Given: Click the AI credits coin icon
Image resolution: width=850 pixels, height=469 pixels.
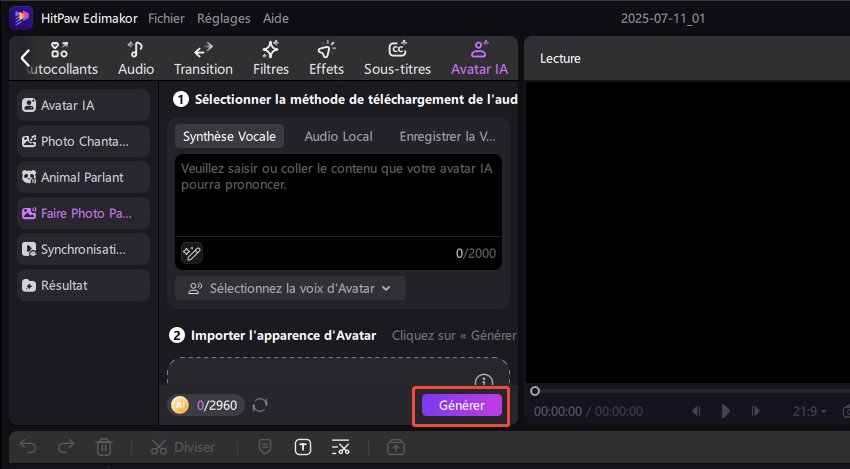Looking at the screenshot, I should pos(180,404).
